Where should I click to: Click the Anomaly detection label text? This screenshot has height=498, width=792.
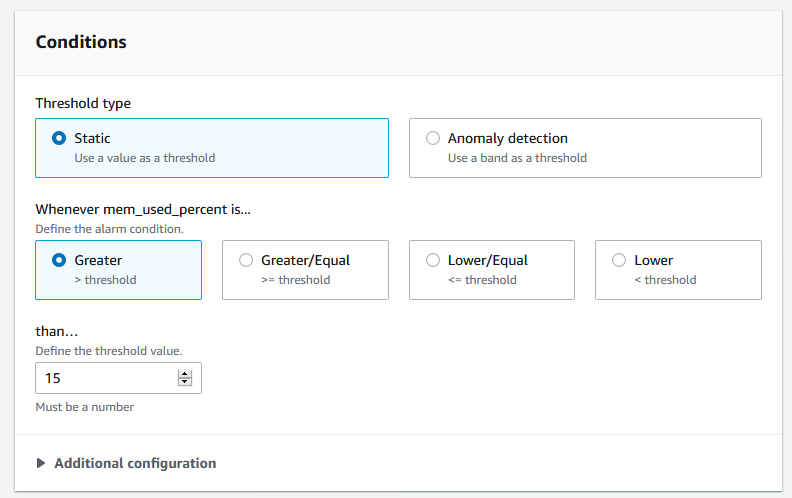[508, 138]
